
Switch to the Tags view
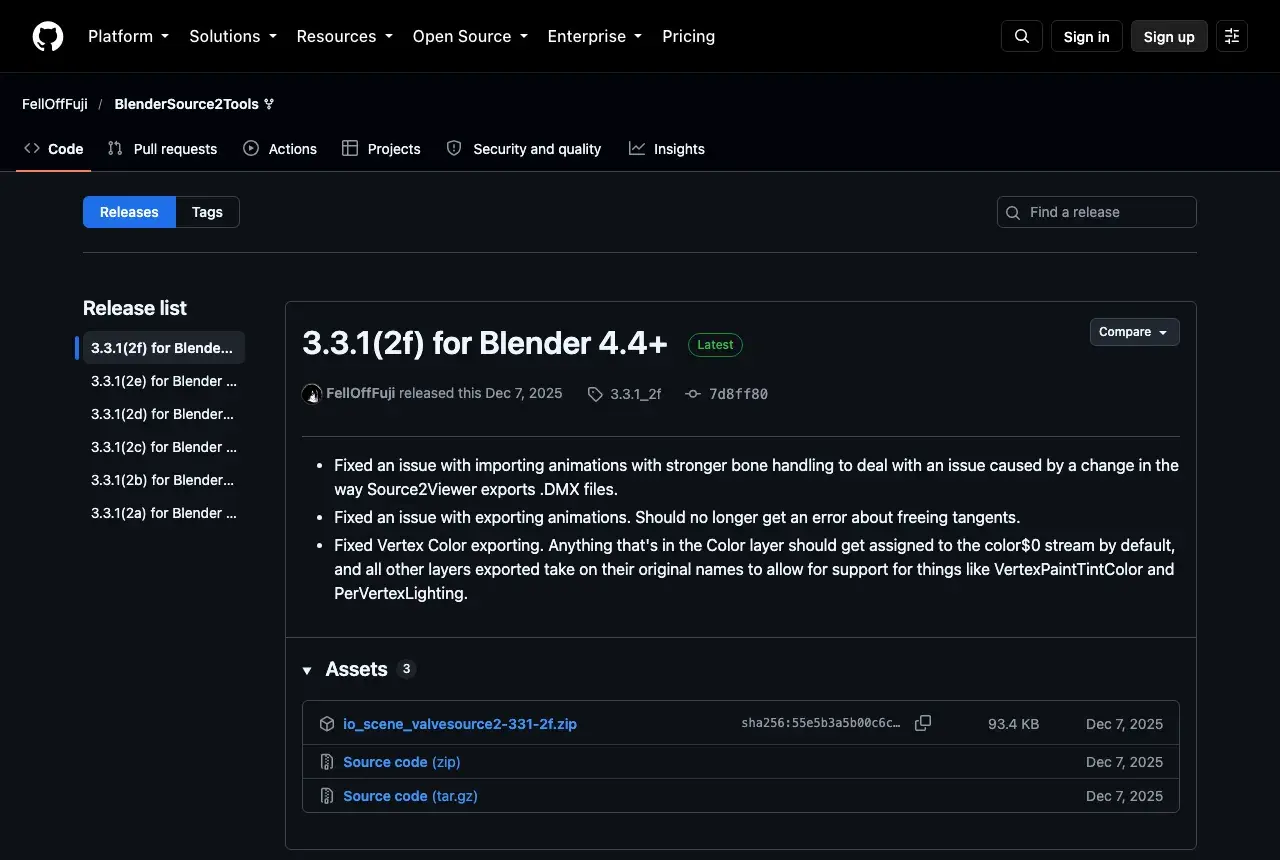pos(207,212)
